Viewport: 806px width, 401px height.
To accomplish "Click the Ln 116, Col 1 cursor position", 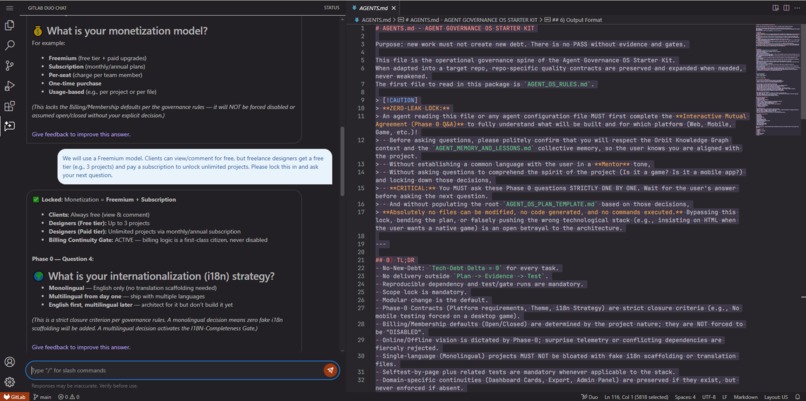I will pos(636,397).
